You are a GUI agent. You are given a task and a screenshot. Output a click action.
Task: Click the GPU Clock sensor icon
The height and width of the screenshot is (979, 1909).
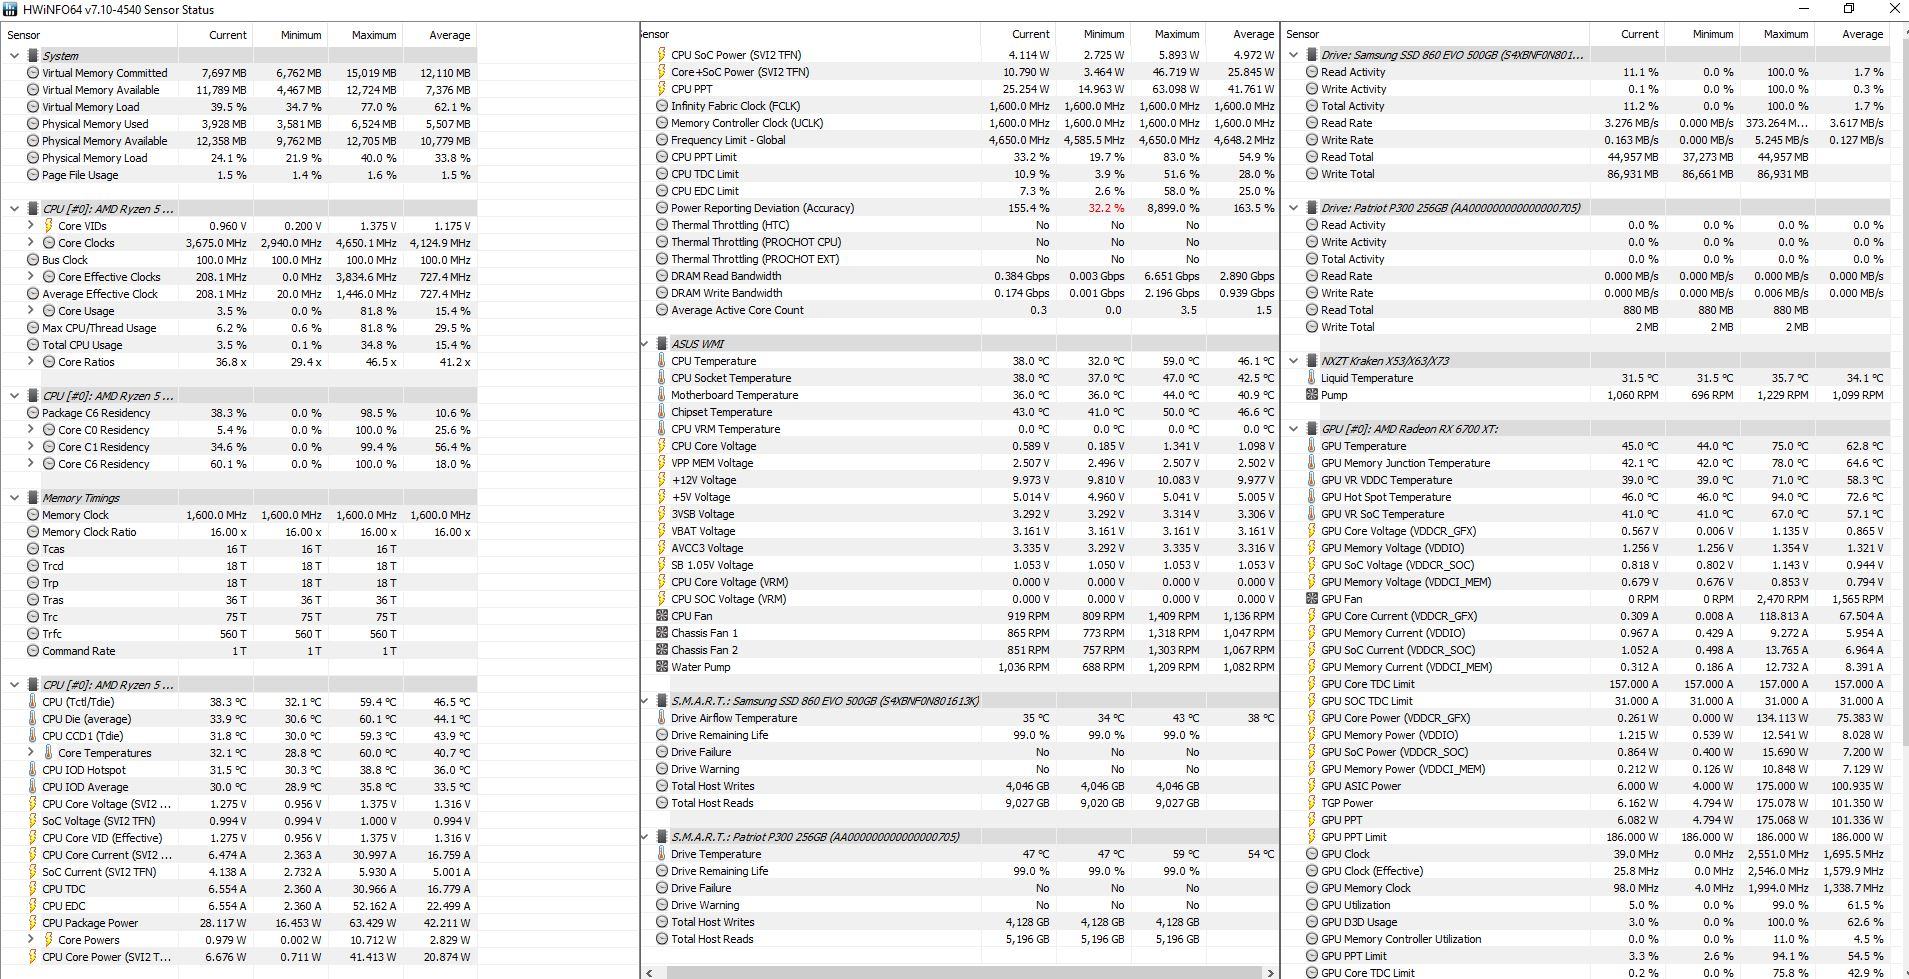click(1311, 854)
